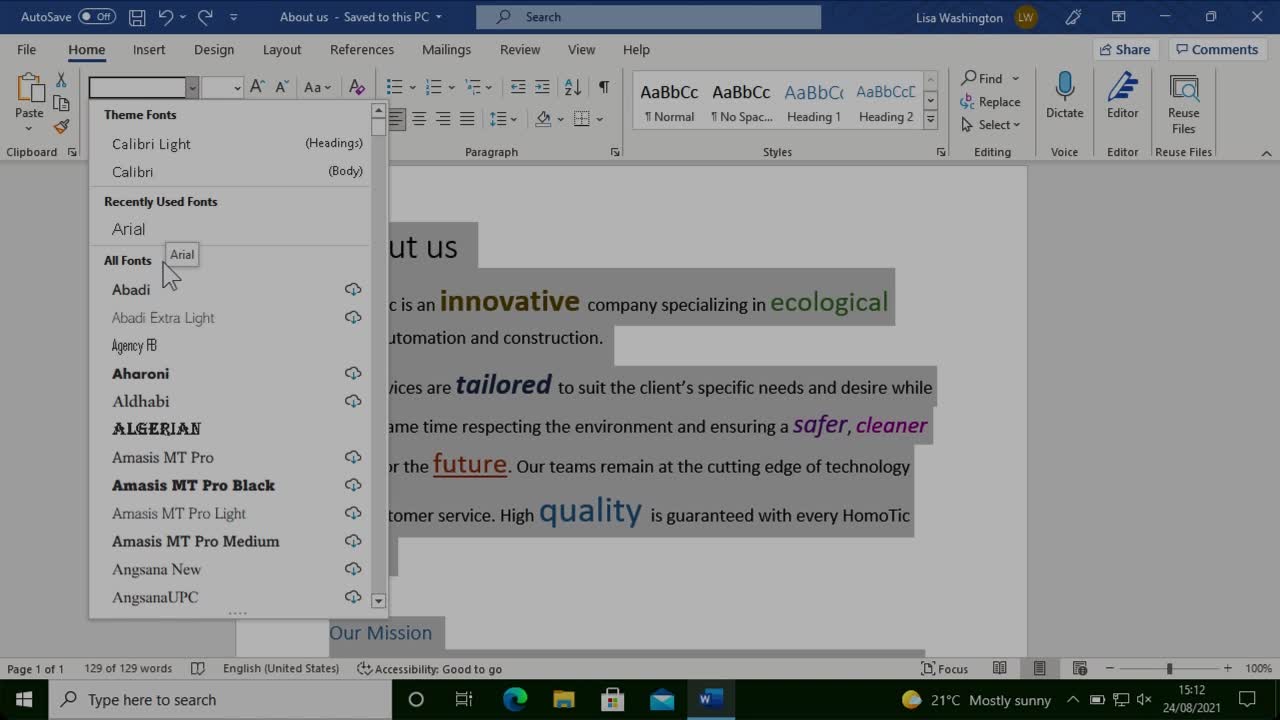Click the Cut scissors icon

point(61,80)
